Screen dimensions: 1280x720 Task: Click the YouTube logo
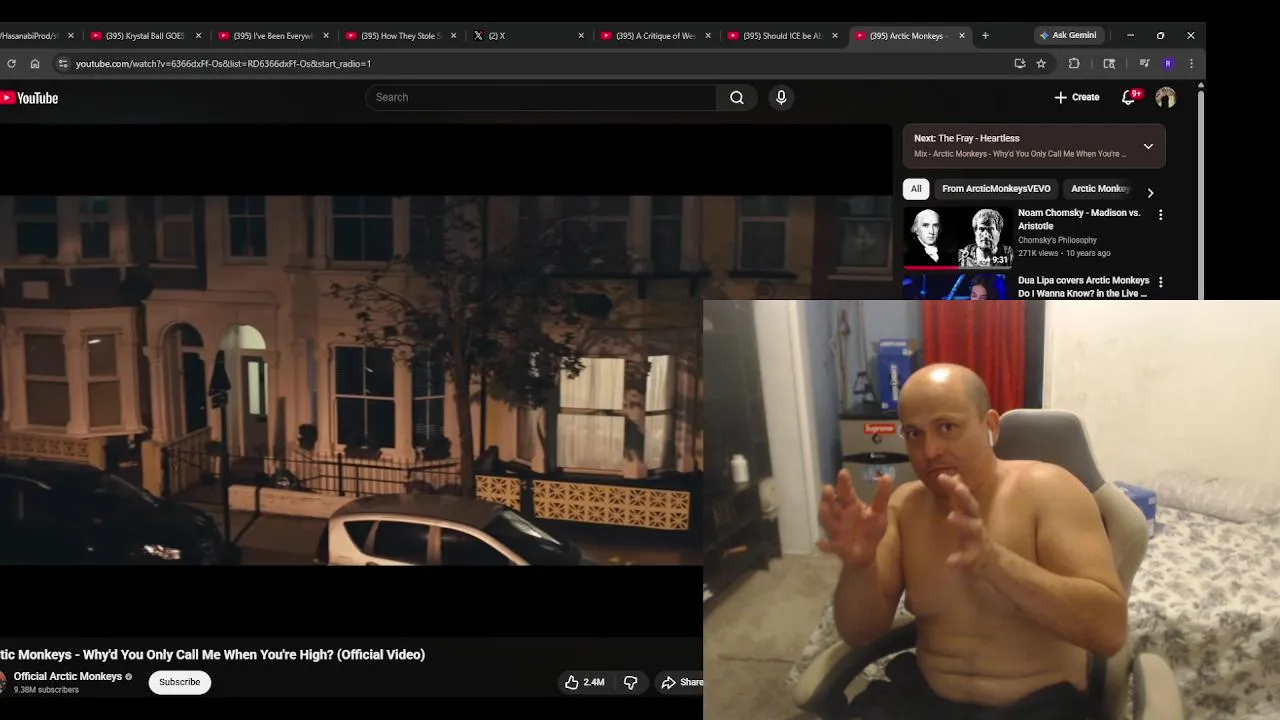click(x=29, y=98)
